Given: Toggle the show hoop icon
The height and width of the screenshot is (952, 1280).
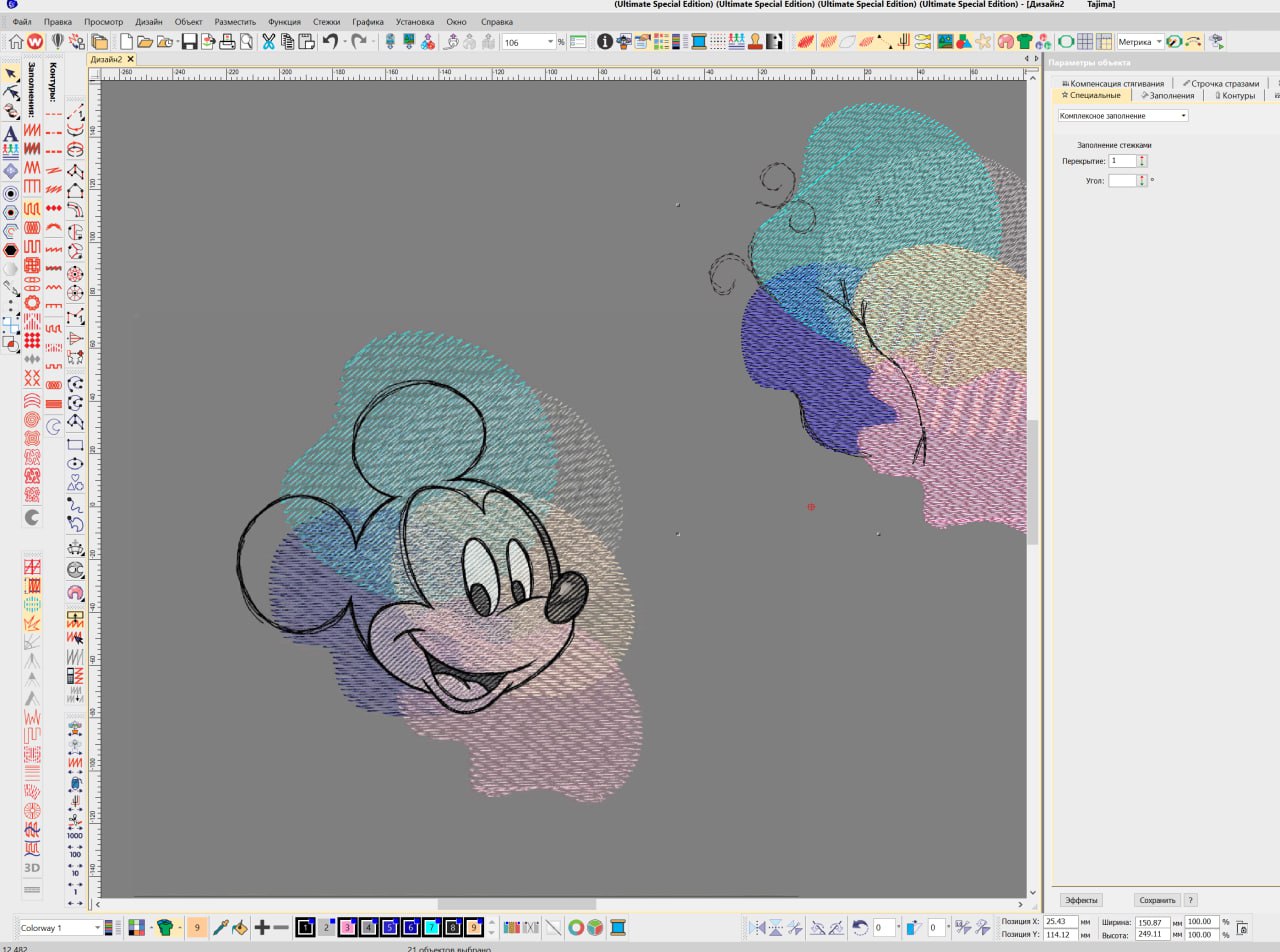Looking at the screenshot, I should click(x=1066, y=42).
